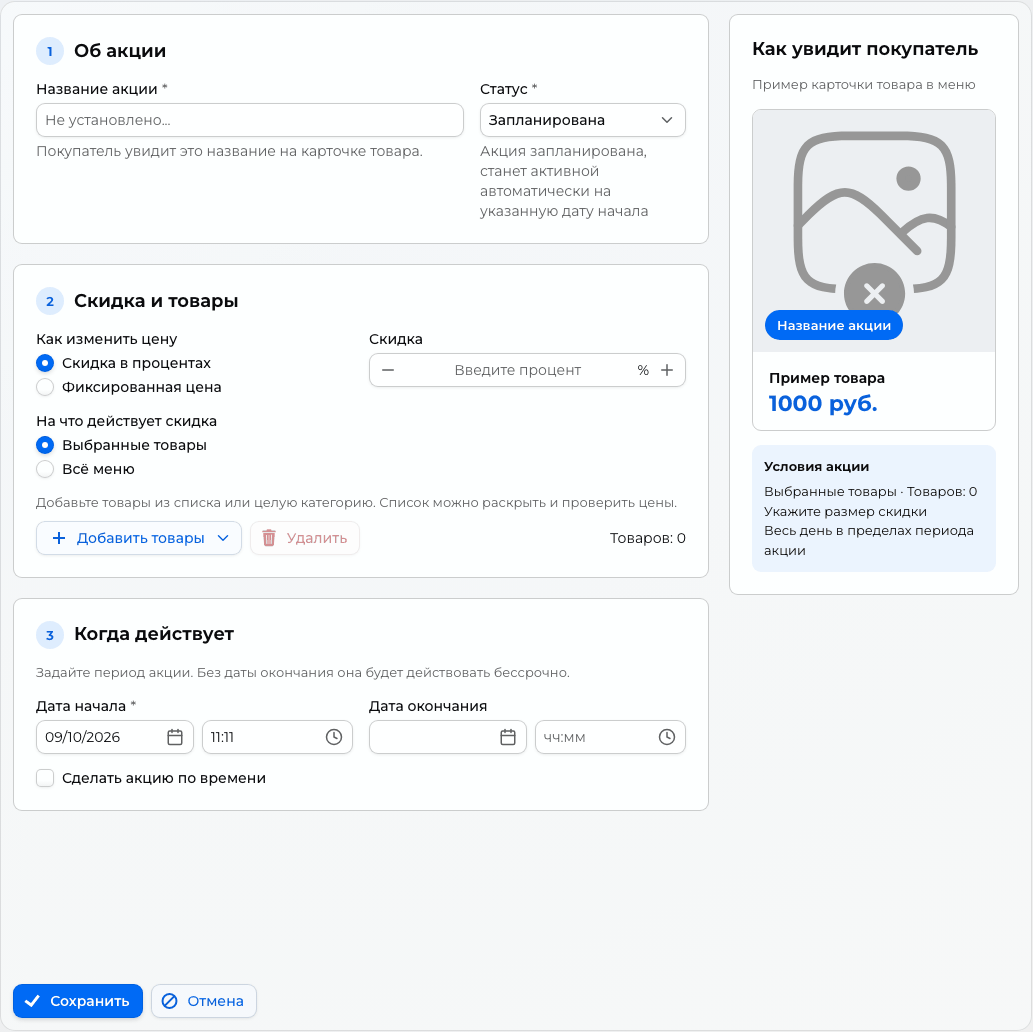This screenshot has height=1032, width=1033.
Task: Click the "Укажите размер скидки" condition line
Action: pyautogui.click(x=845, y=511)
